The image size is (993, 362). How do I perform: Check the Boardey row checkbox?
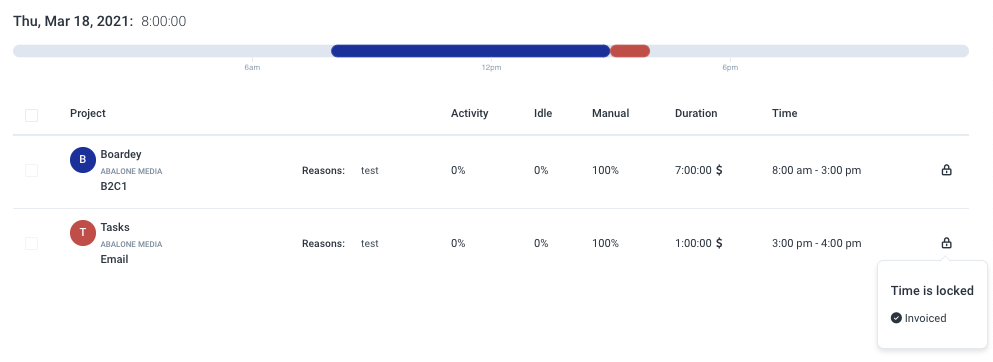[x=32, y=170]
